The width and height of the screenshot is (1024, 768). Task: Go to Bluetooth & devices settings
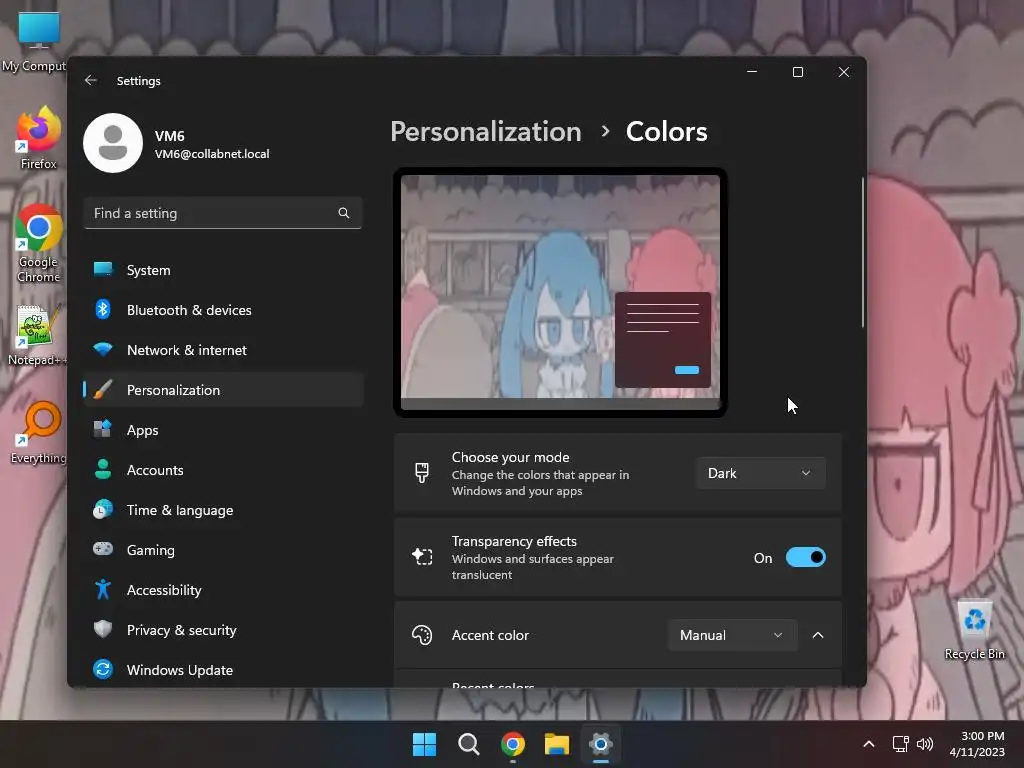click(223, 310)
